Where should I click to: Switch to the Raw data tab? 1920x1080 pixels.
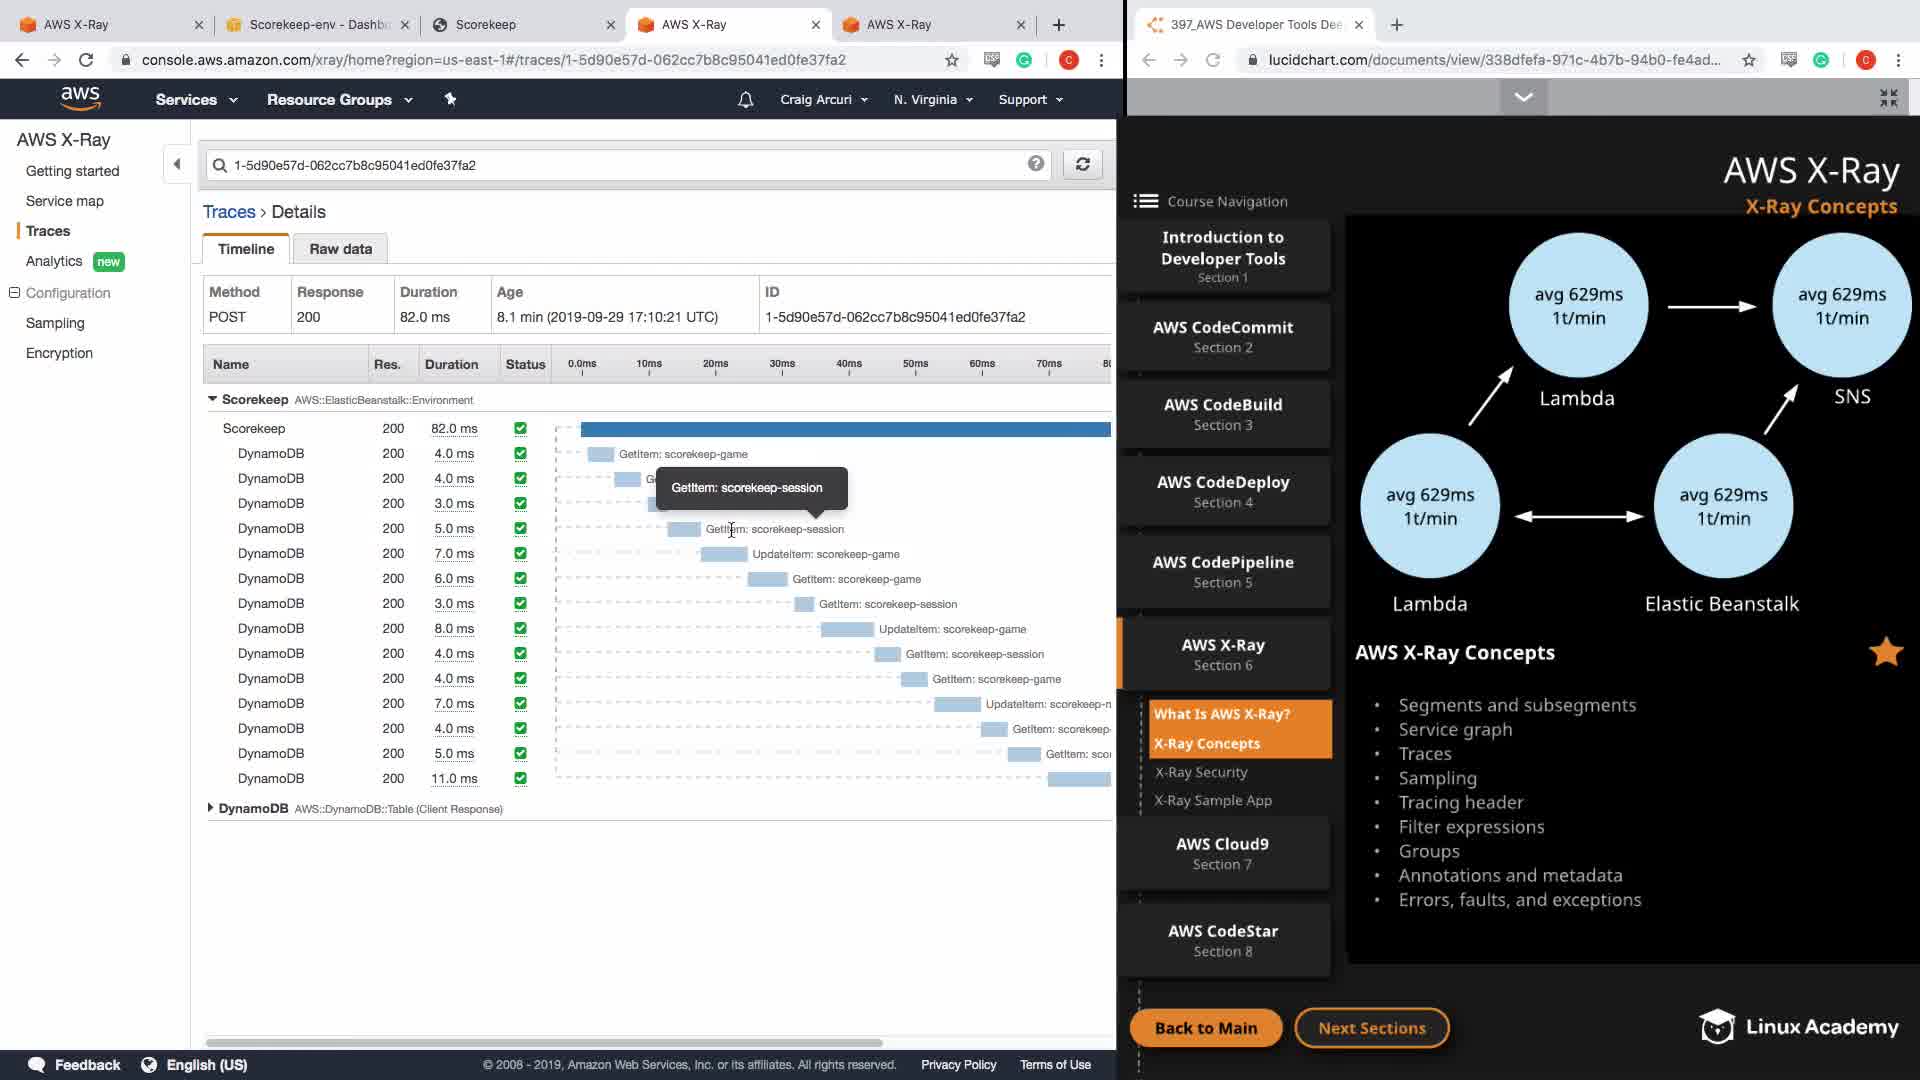point(340,249)
